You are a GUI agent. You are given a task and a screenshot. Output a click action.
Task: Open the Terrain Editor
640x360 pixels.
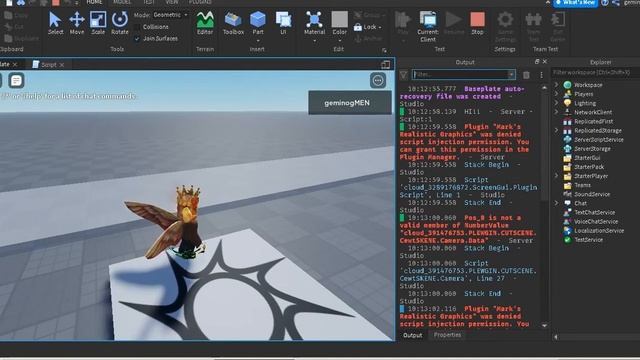point(205,23)
